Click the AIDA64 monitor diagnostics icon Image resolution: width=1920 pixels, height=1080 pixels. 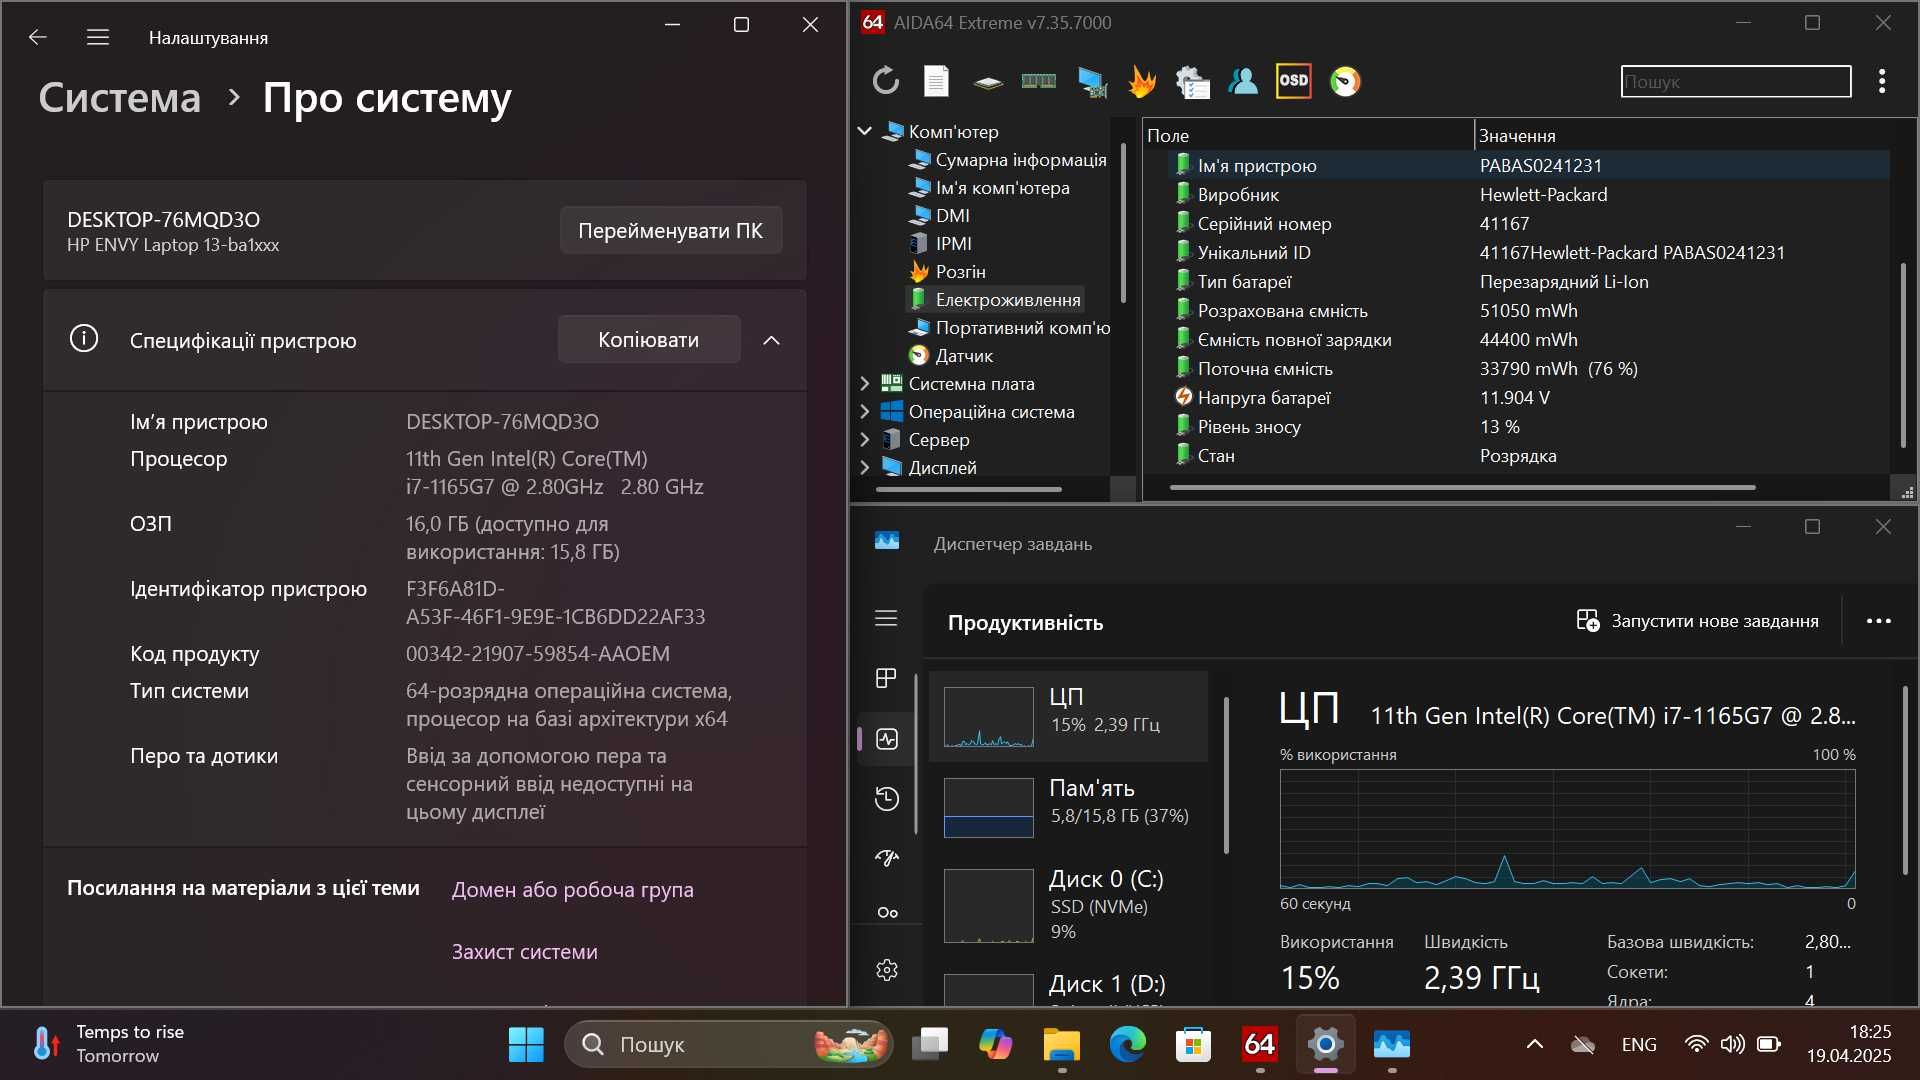(x=1091, y=81)
